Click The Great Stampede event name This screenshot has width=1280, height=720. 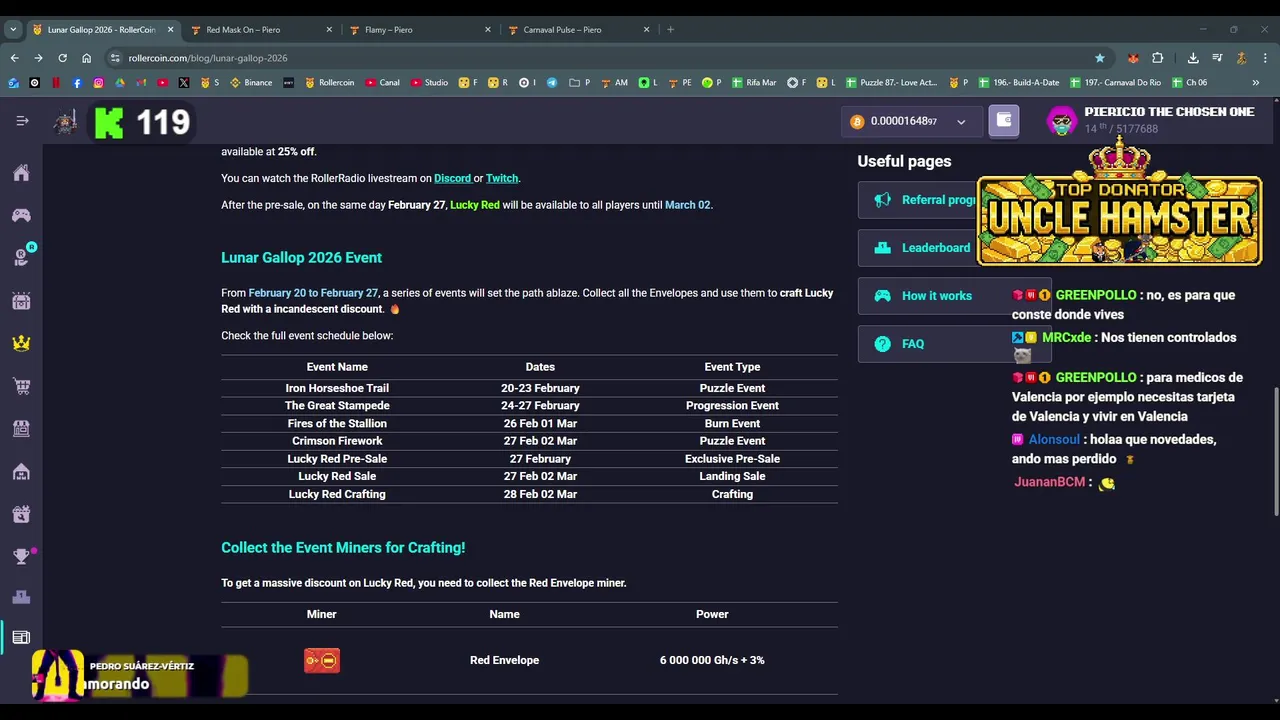pos(337,406)
